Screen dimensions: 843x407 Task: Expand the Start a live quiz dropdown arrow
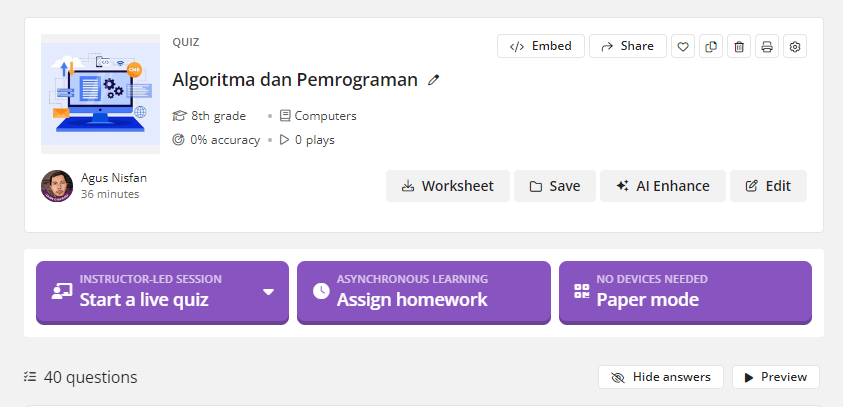[x=268, y=292]
